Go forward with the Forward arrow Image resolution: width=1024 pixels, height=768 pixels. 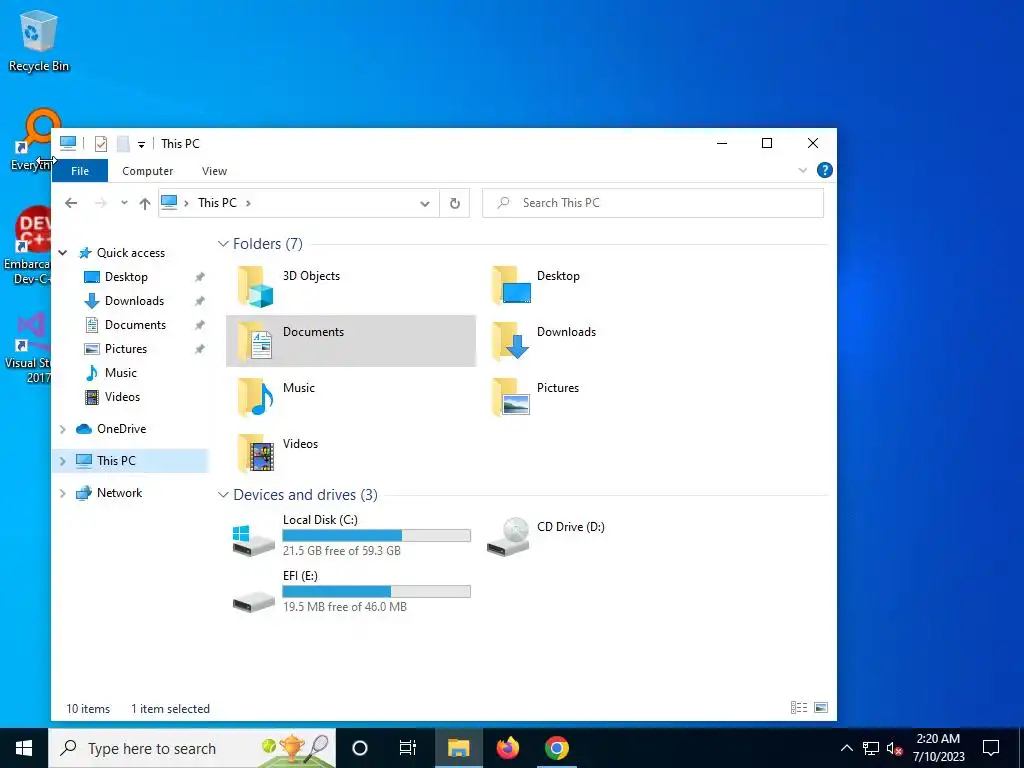pyautogui.click(x=100, y=203)
